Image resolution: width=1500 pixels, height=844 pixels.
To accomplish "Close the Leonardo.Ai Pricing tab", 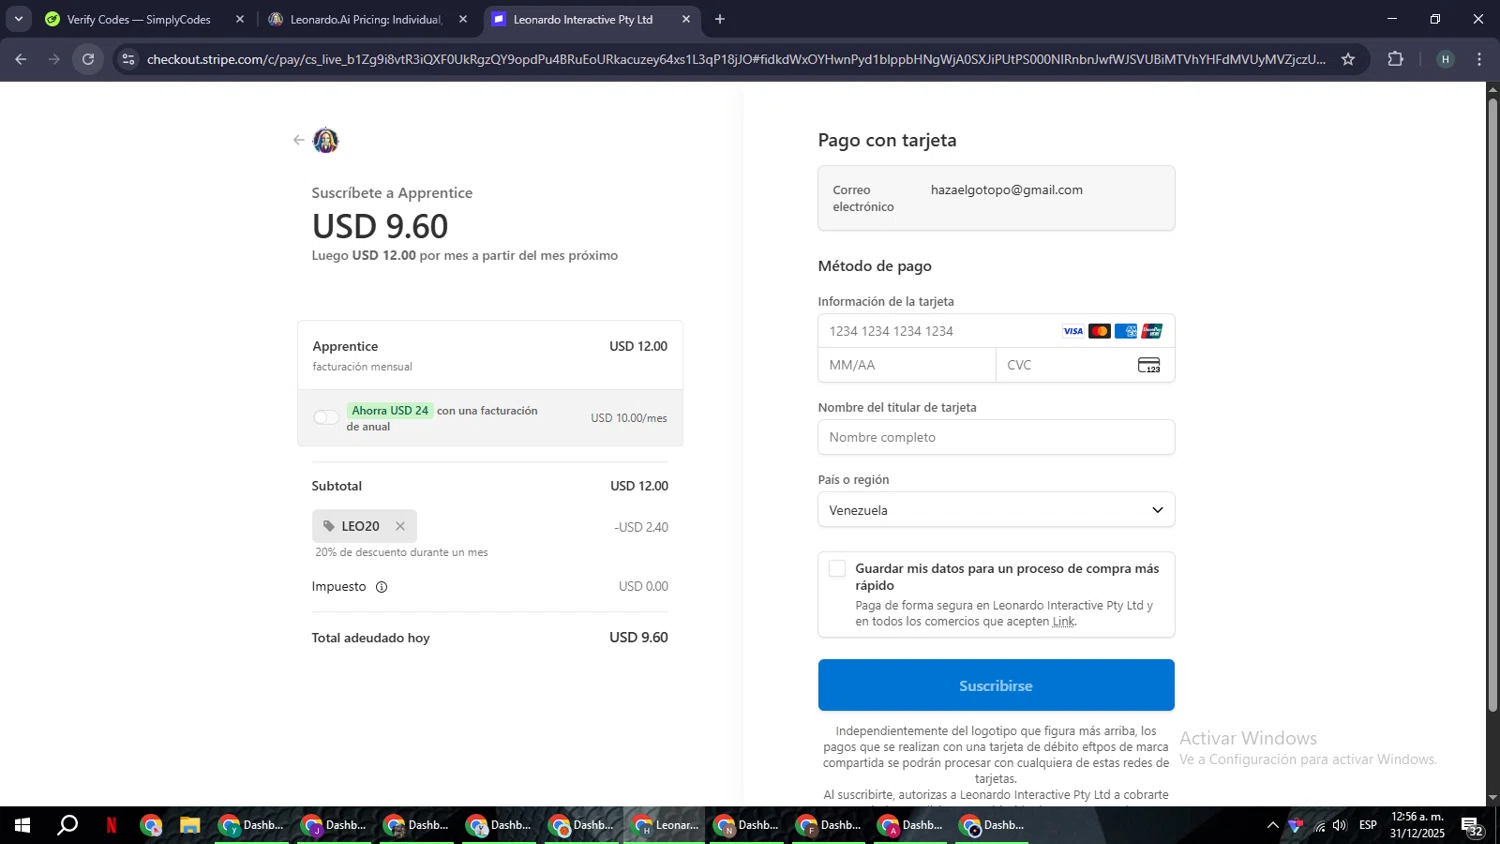I will [x=463, y=19].
